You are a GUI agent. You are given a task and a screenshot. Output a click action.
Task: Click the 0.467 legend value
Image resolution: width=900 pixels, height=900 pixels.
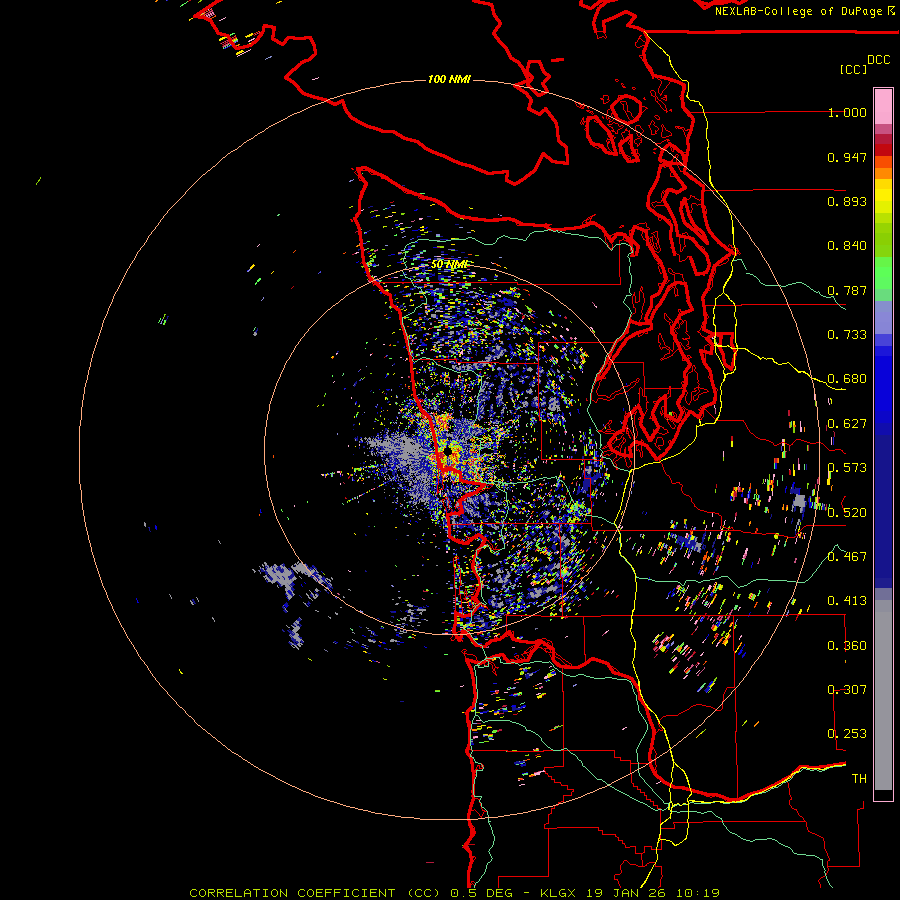847,557
